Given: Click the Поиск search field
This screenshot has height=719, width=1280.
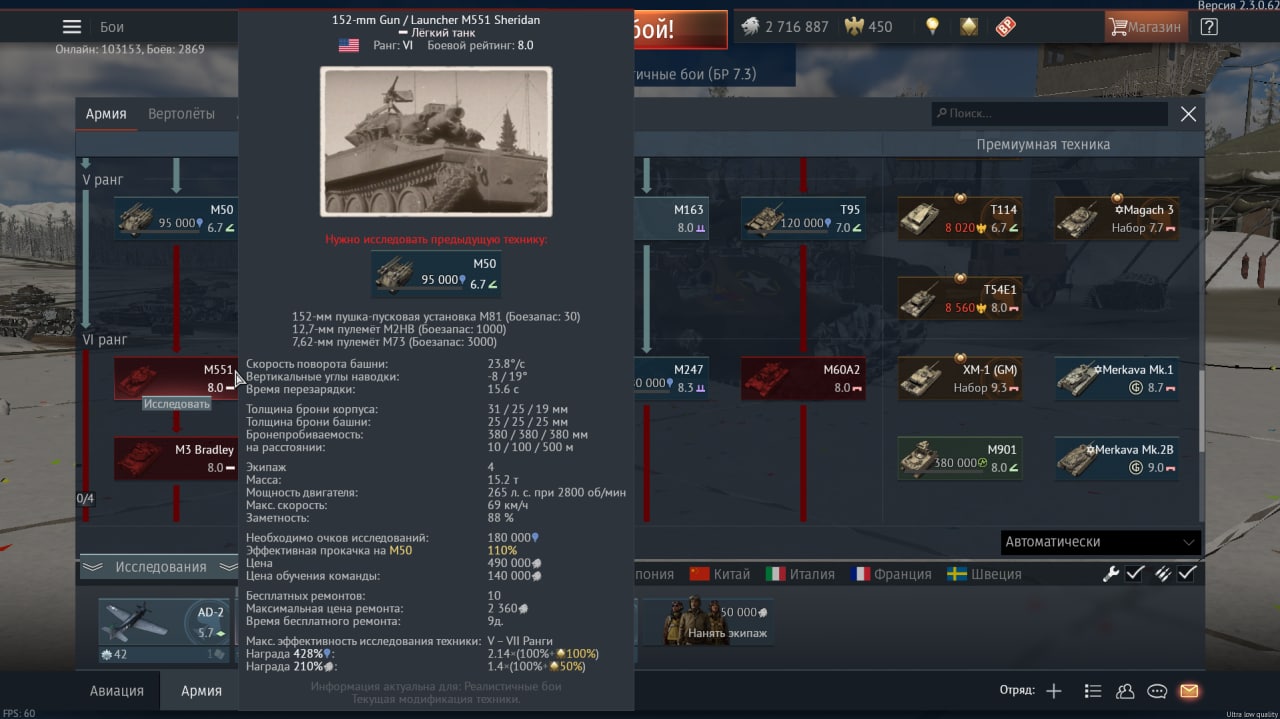Looking at the screenshot, I should (x=1050, y=114).
